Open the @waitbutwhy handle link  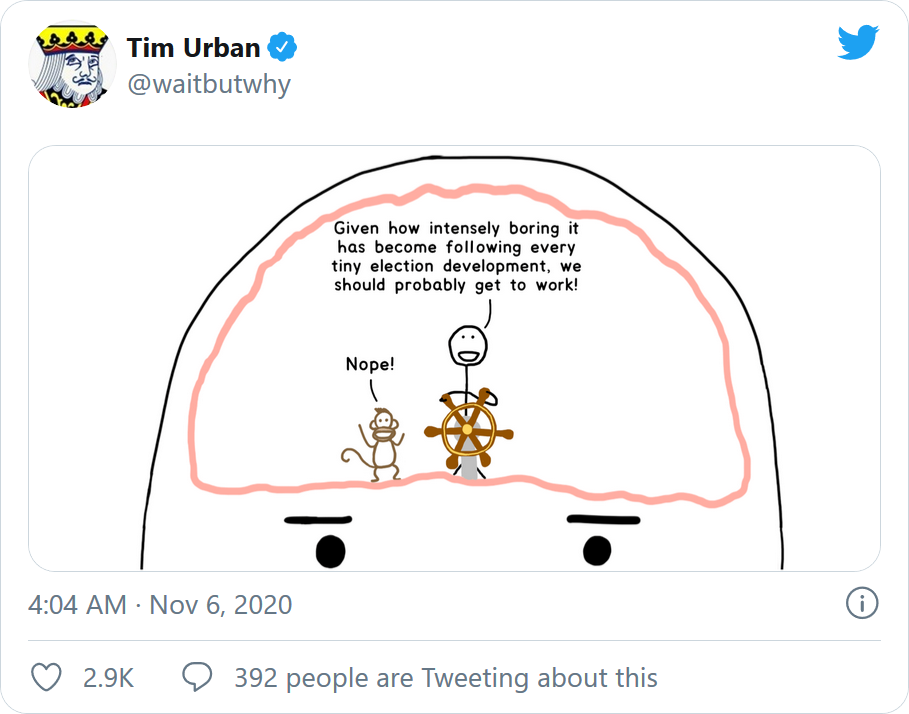(x=209, y=85)
